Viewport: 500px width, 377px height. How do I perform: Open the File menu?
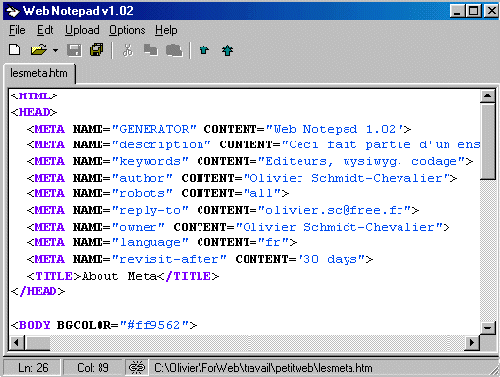17,30
